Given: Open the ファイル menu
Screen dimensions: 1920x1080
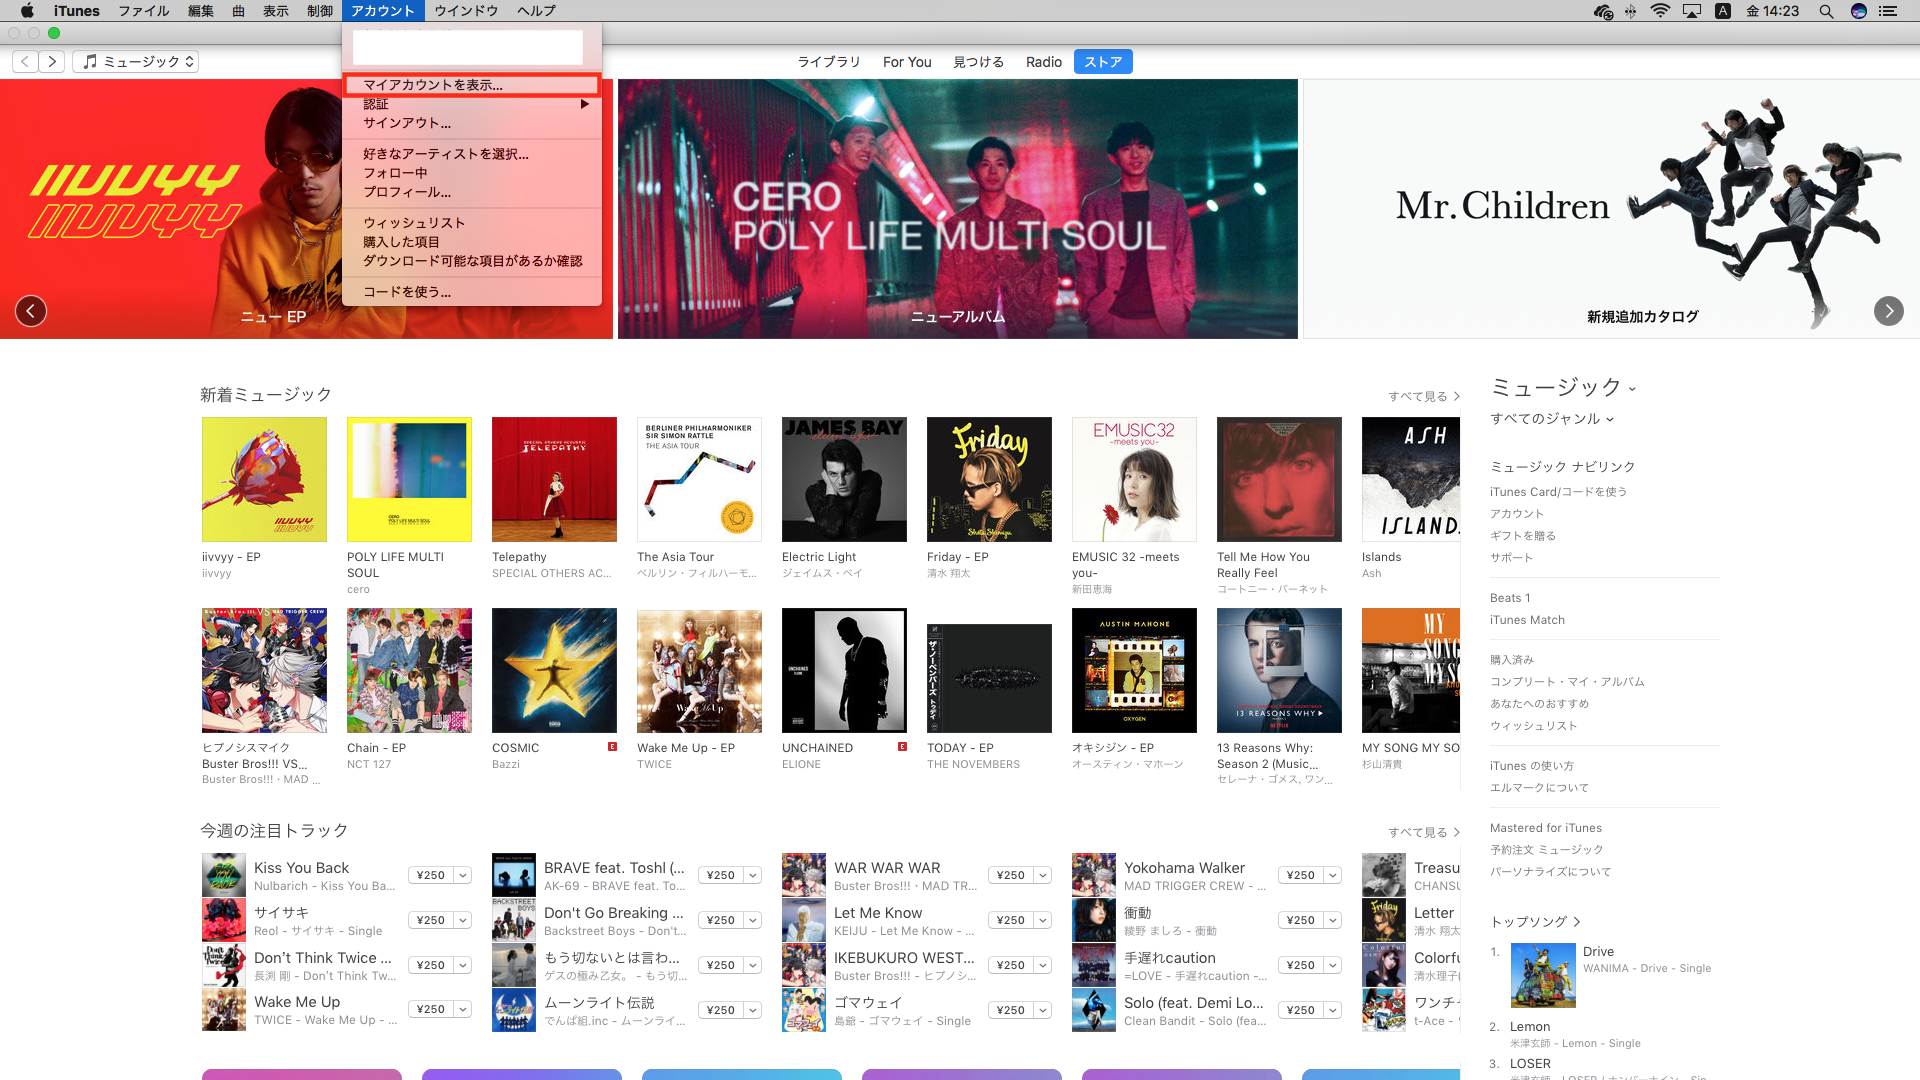Looking at the screenshot, I should (x=144, y=11).
